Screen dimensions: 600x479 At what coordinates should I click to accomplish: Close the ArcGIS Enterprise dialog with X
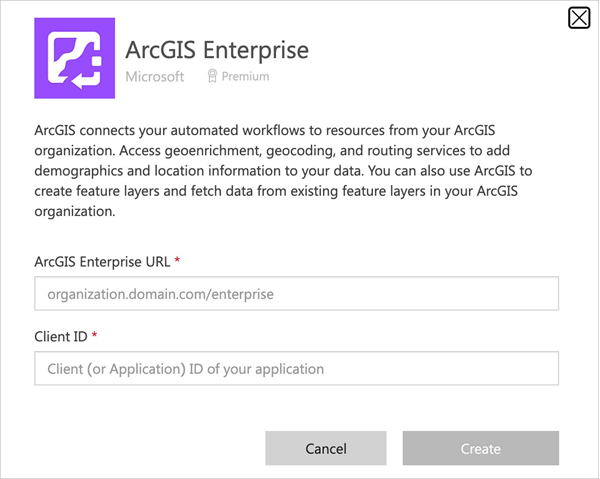click(x=578, y=18)
